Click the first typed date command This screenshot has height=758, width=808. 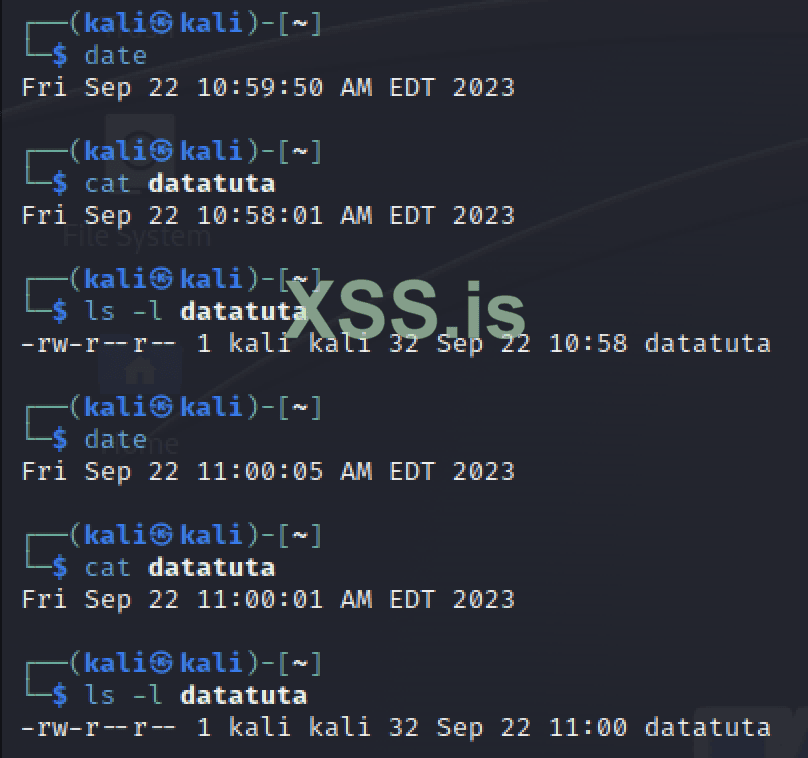point(115,55)
